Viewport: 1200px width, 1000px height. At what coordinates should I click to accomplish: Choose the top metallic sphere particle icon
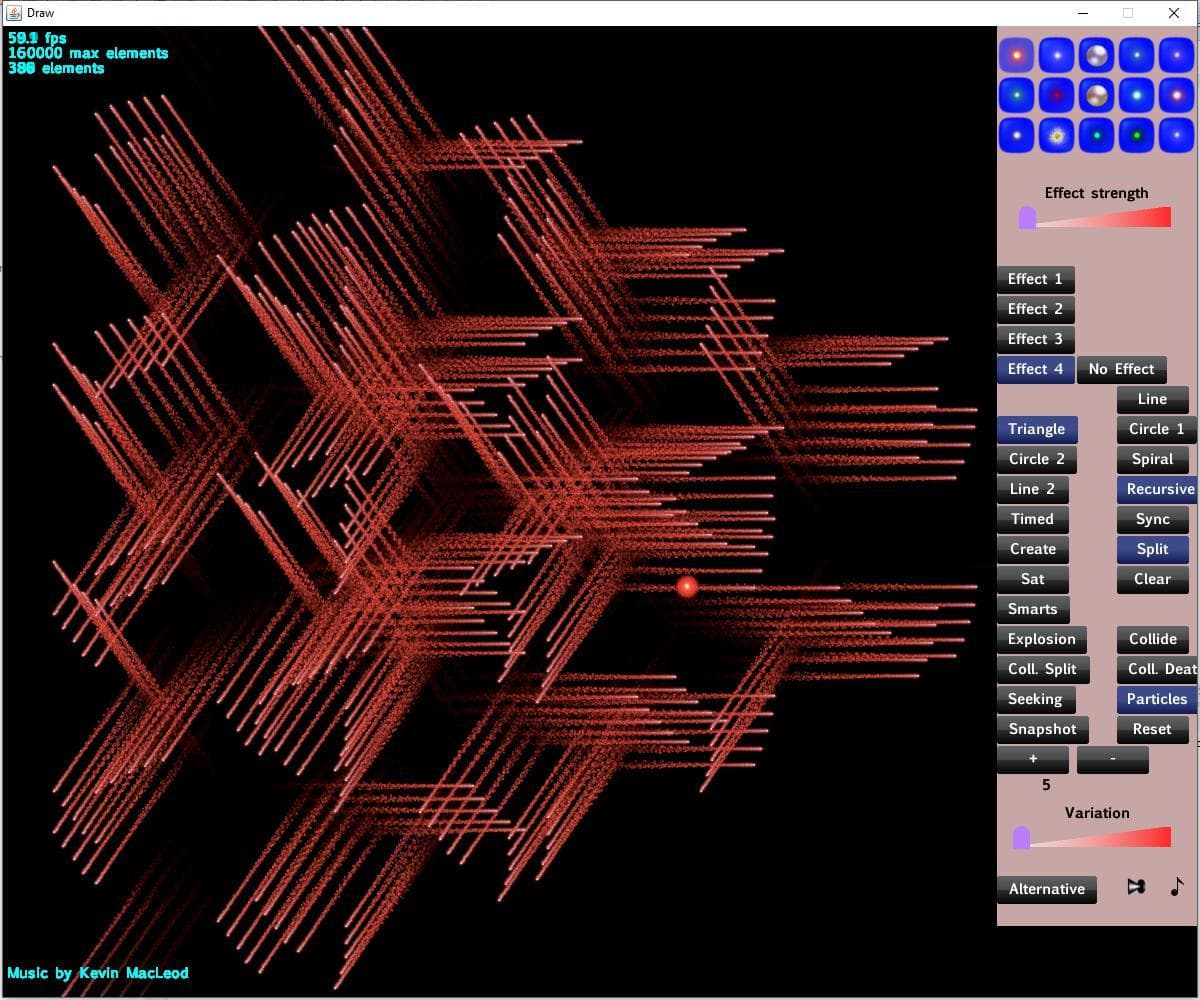1097,55
